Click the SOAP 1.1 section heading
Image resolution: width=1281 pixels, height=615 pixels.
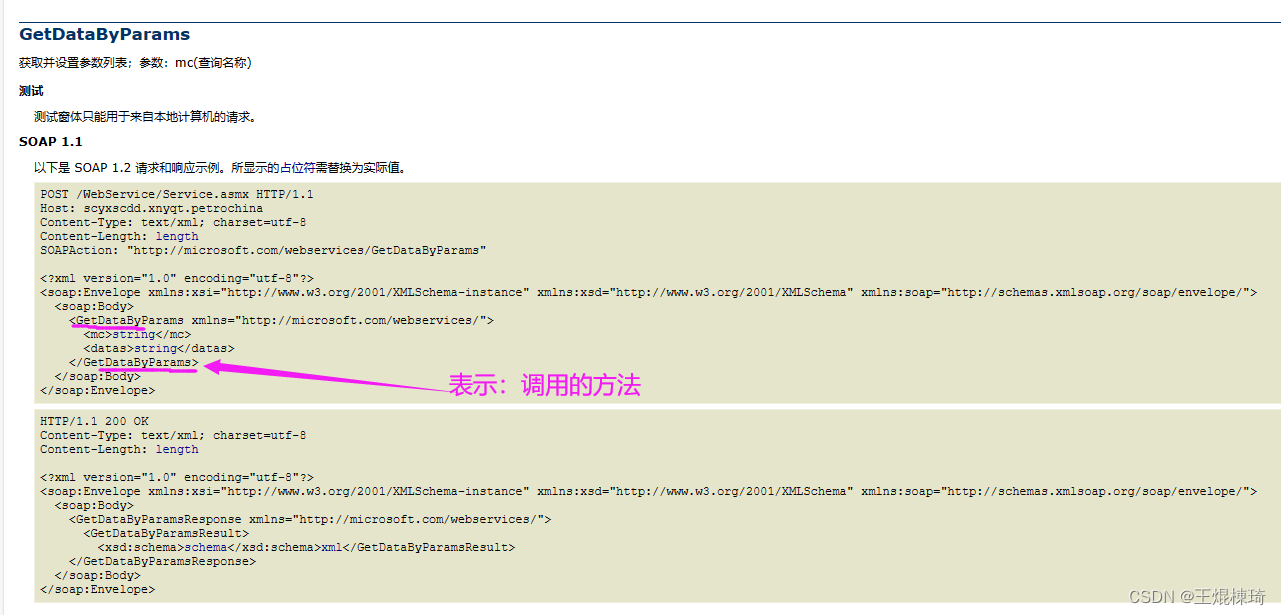coord(50,141)
